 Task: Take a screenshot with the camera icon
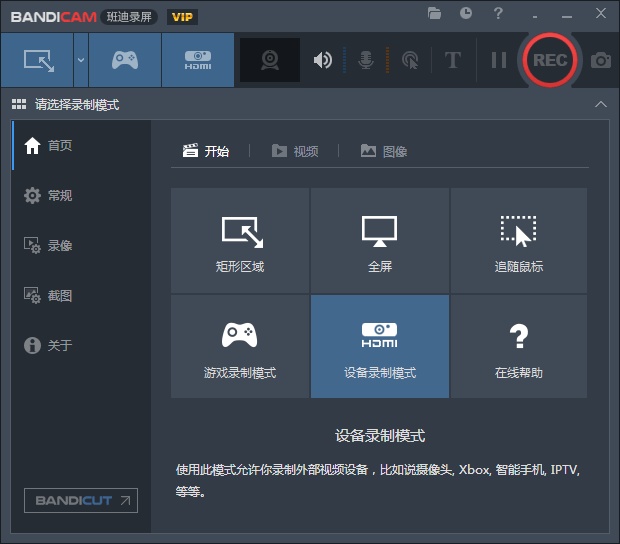[x=600, y=60]
